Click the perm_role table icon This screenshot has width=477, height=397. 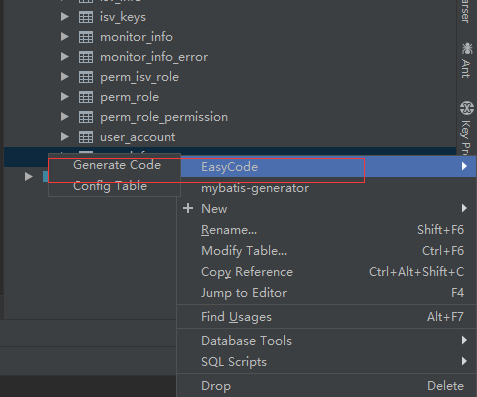click(x=86, y=97)
